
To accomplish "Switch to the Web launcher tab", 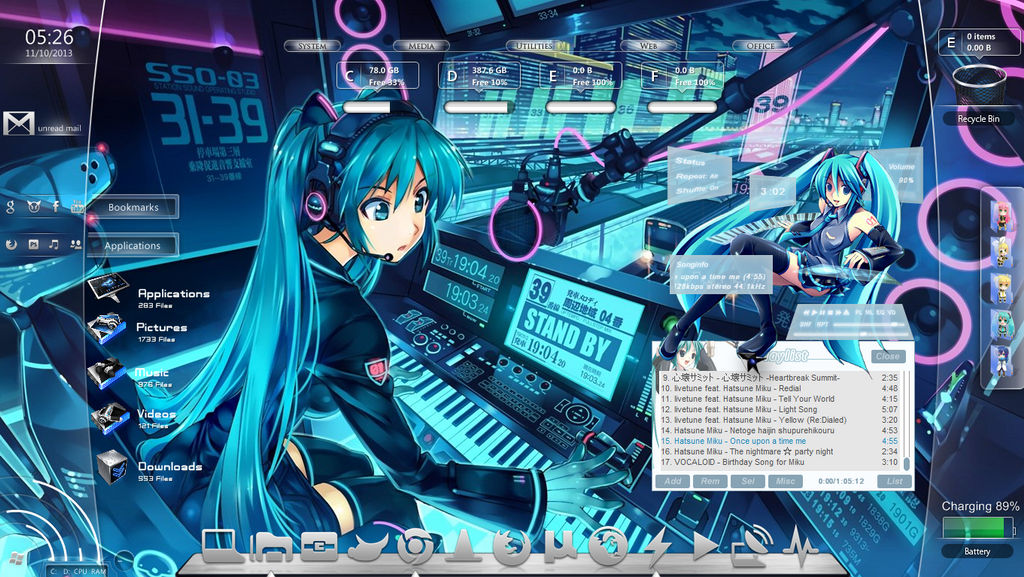I will (x=648, y=46).
